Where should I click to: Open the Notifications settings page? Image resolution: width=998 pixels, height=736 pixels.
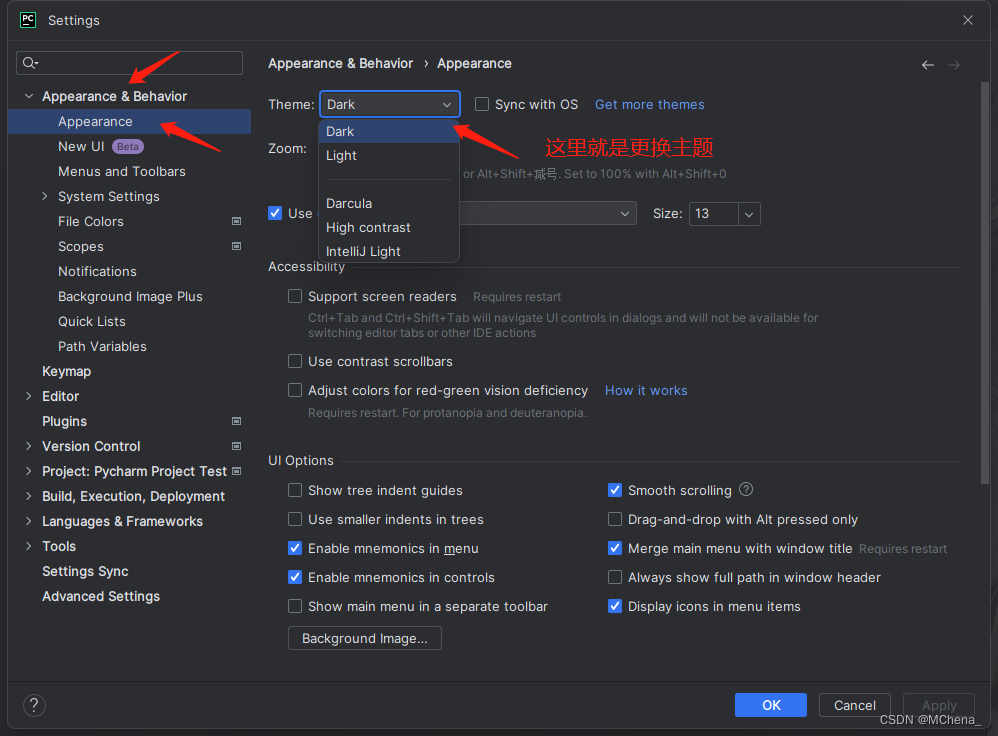[x=97, y=271]
